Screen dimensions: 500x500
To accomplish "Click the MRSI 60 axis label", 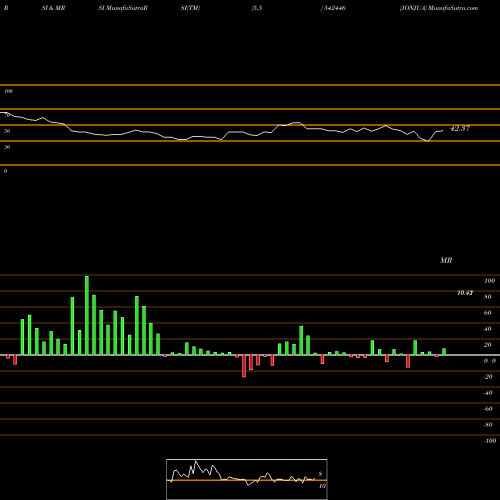I will coord(488,313).
